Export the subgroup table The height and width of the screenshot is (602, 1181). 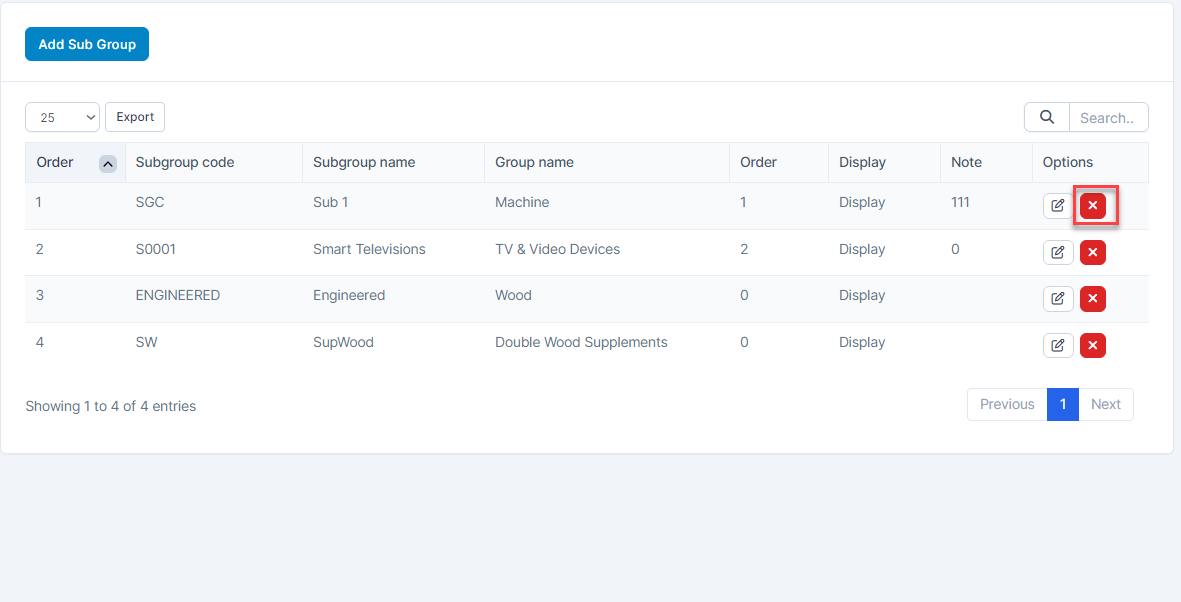click(x=135, y=117)
